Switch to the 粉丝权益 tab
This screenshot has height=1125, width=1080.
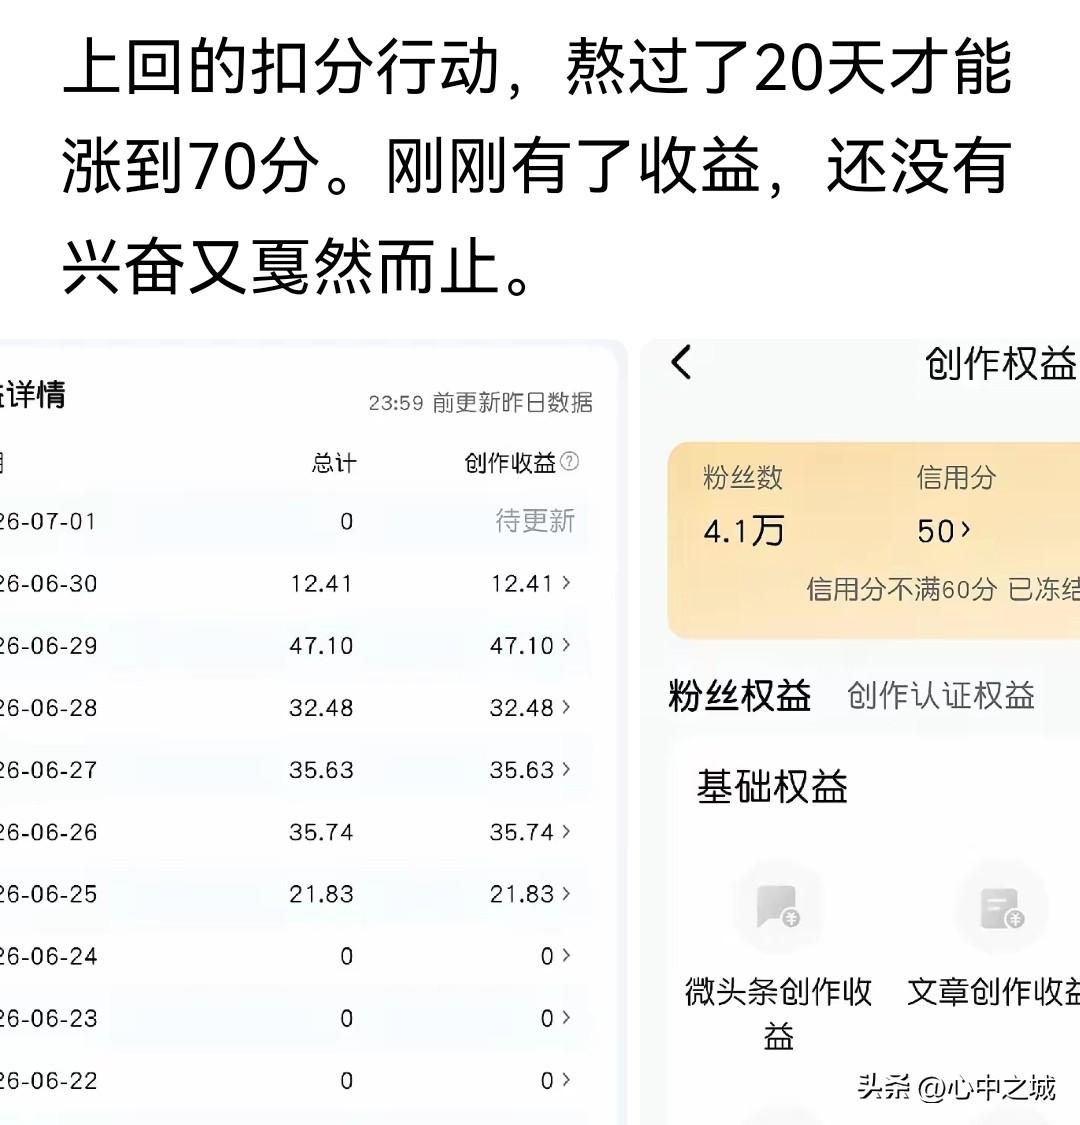click(x=739, y=695)
